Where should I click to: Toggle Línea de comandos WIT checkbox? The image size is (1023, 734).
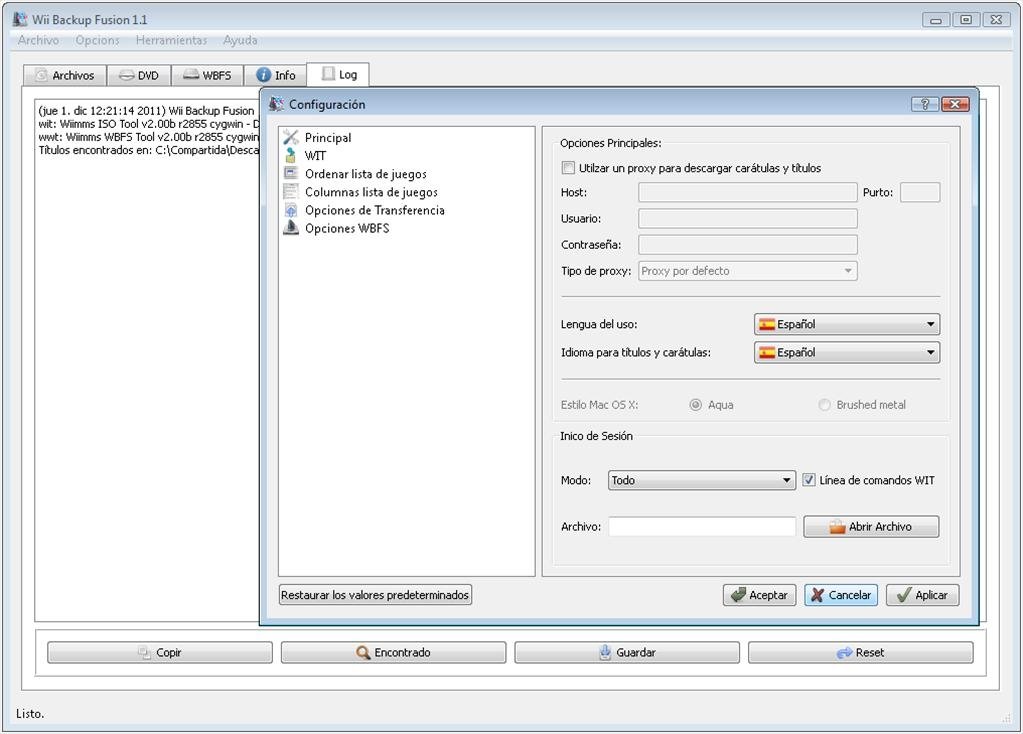[x=809, y=480]
